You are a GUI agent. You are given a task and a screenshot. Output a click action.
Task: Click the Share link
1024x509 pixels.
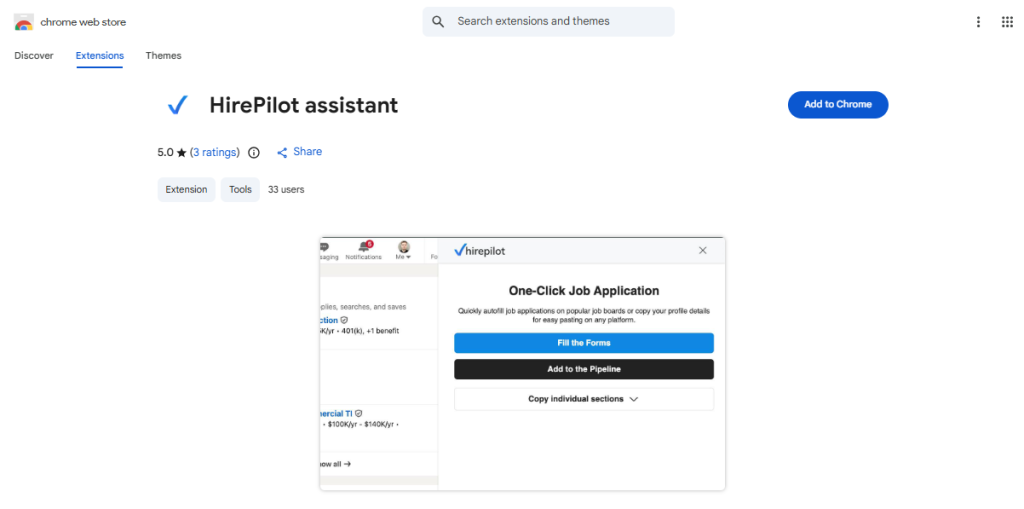click(308, 152)
